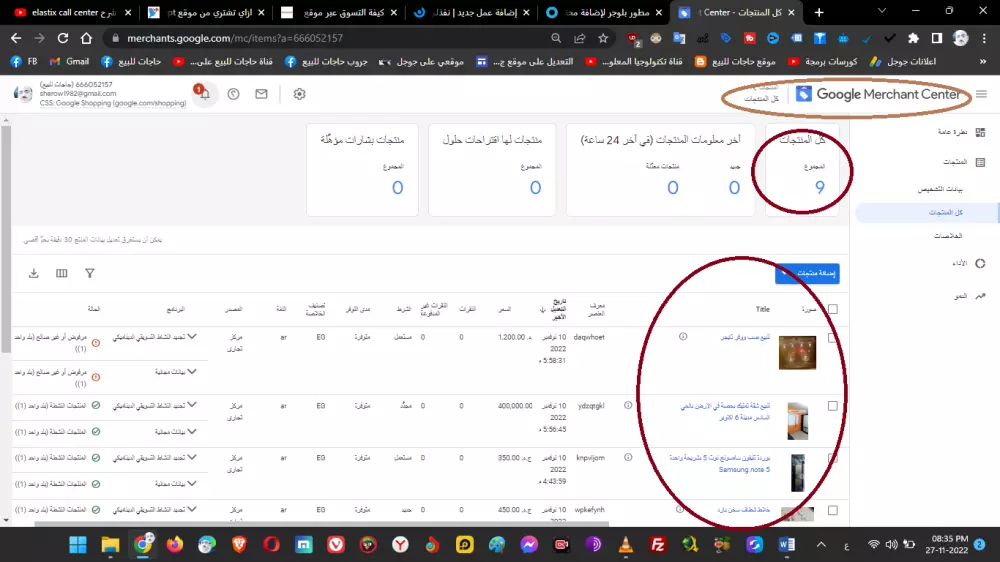
Task: Open product title link on daqwhoet row
Action: point(745,337)
